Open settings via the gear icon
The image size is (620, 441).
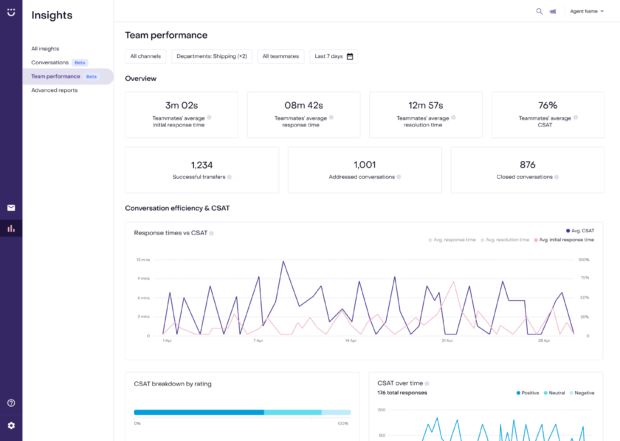(x=11, y=425)
